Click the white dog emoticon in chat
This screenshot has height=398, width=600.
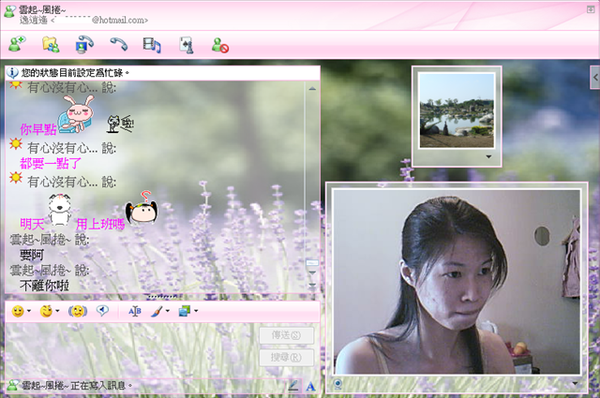click(x=59, y=209)
